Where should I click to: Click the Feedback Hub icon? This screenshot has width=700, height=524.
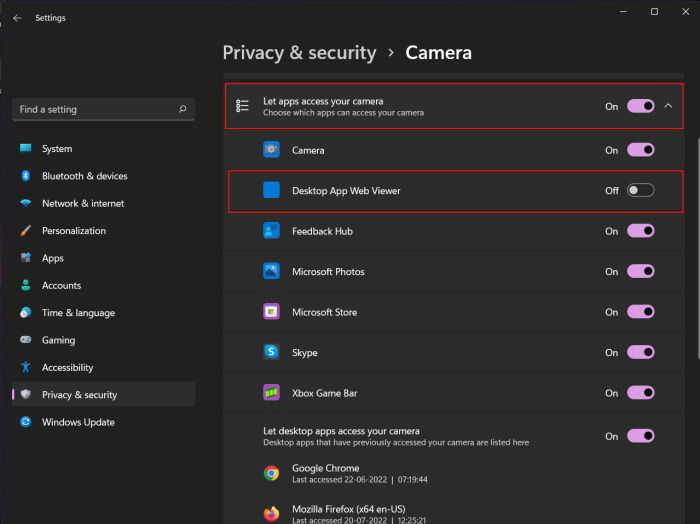(271, 231)
